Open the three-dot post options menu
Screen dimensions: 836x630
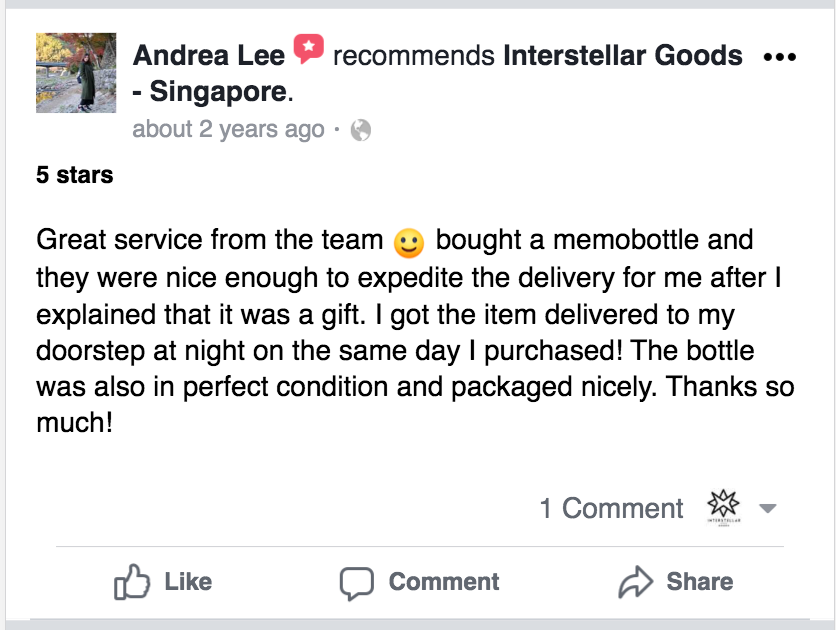click(780, 56)
